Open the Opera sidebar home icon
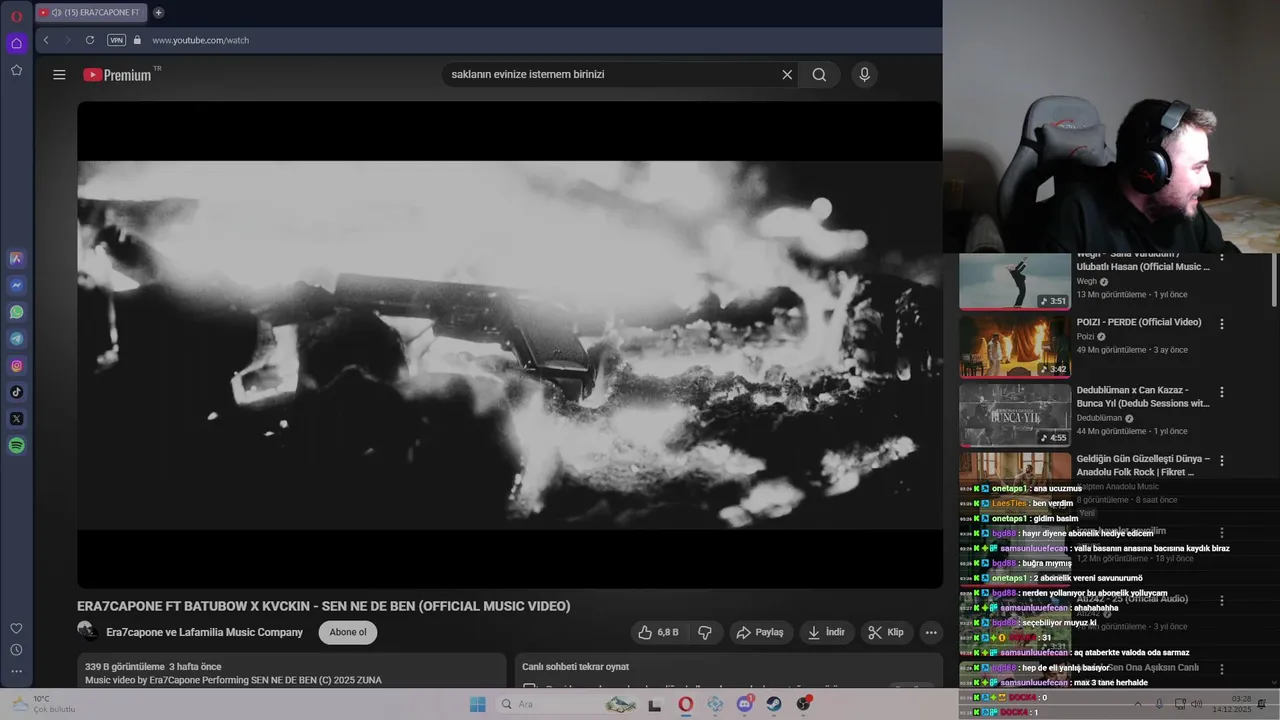Image resolution: width=1280 pixels, height=720 pixels. [16, 43]
